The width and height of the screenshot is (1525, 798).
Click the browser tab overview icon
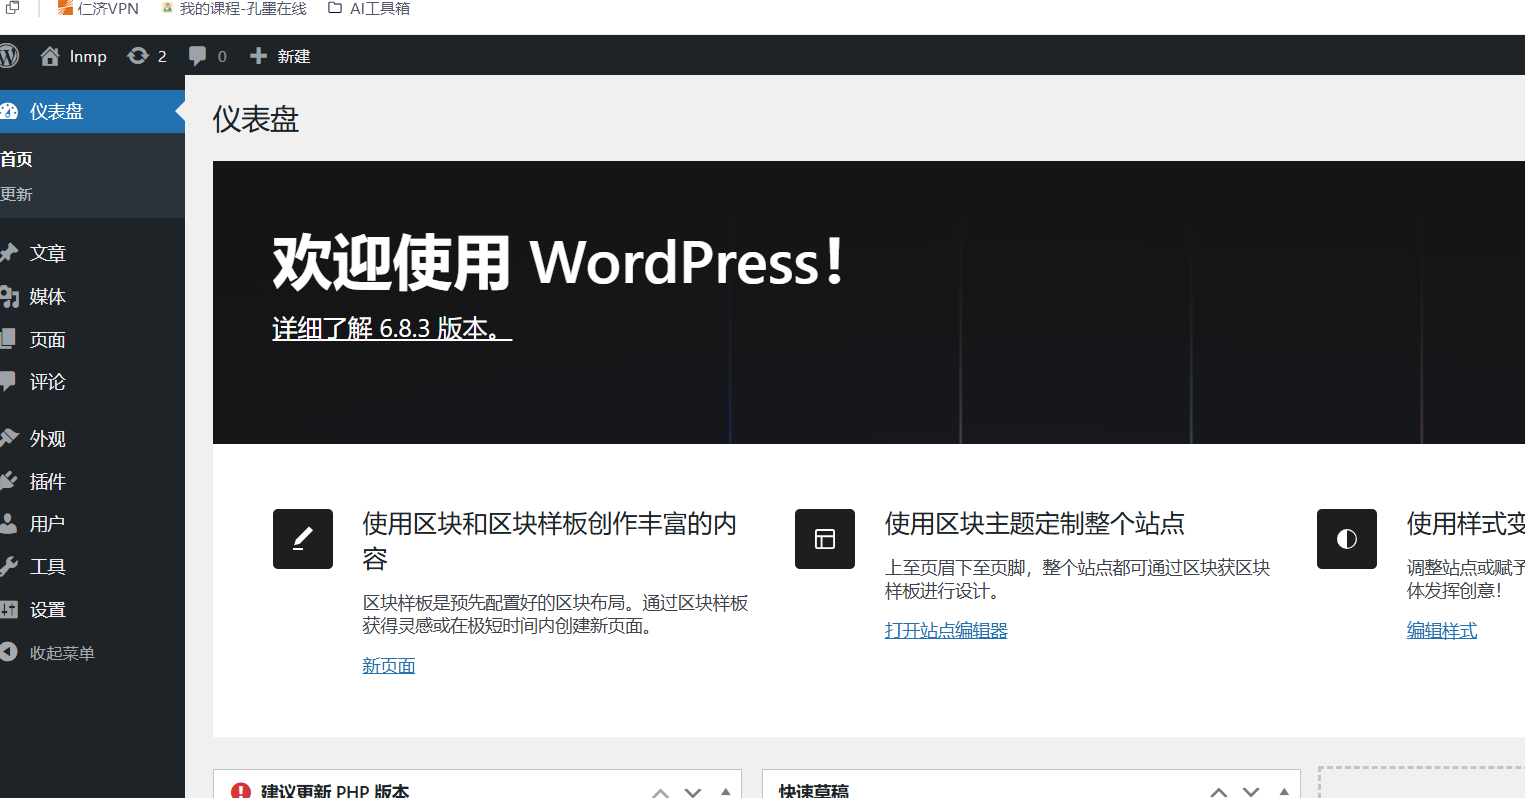(12, 7)
